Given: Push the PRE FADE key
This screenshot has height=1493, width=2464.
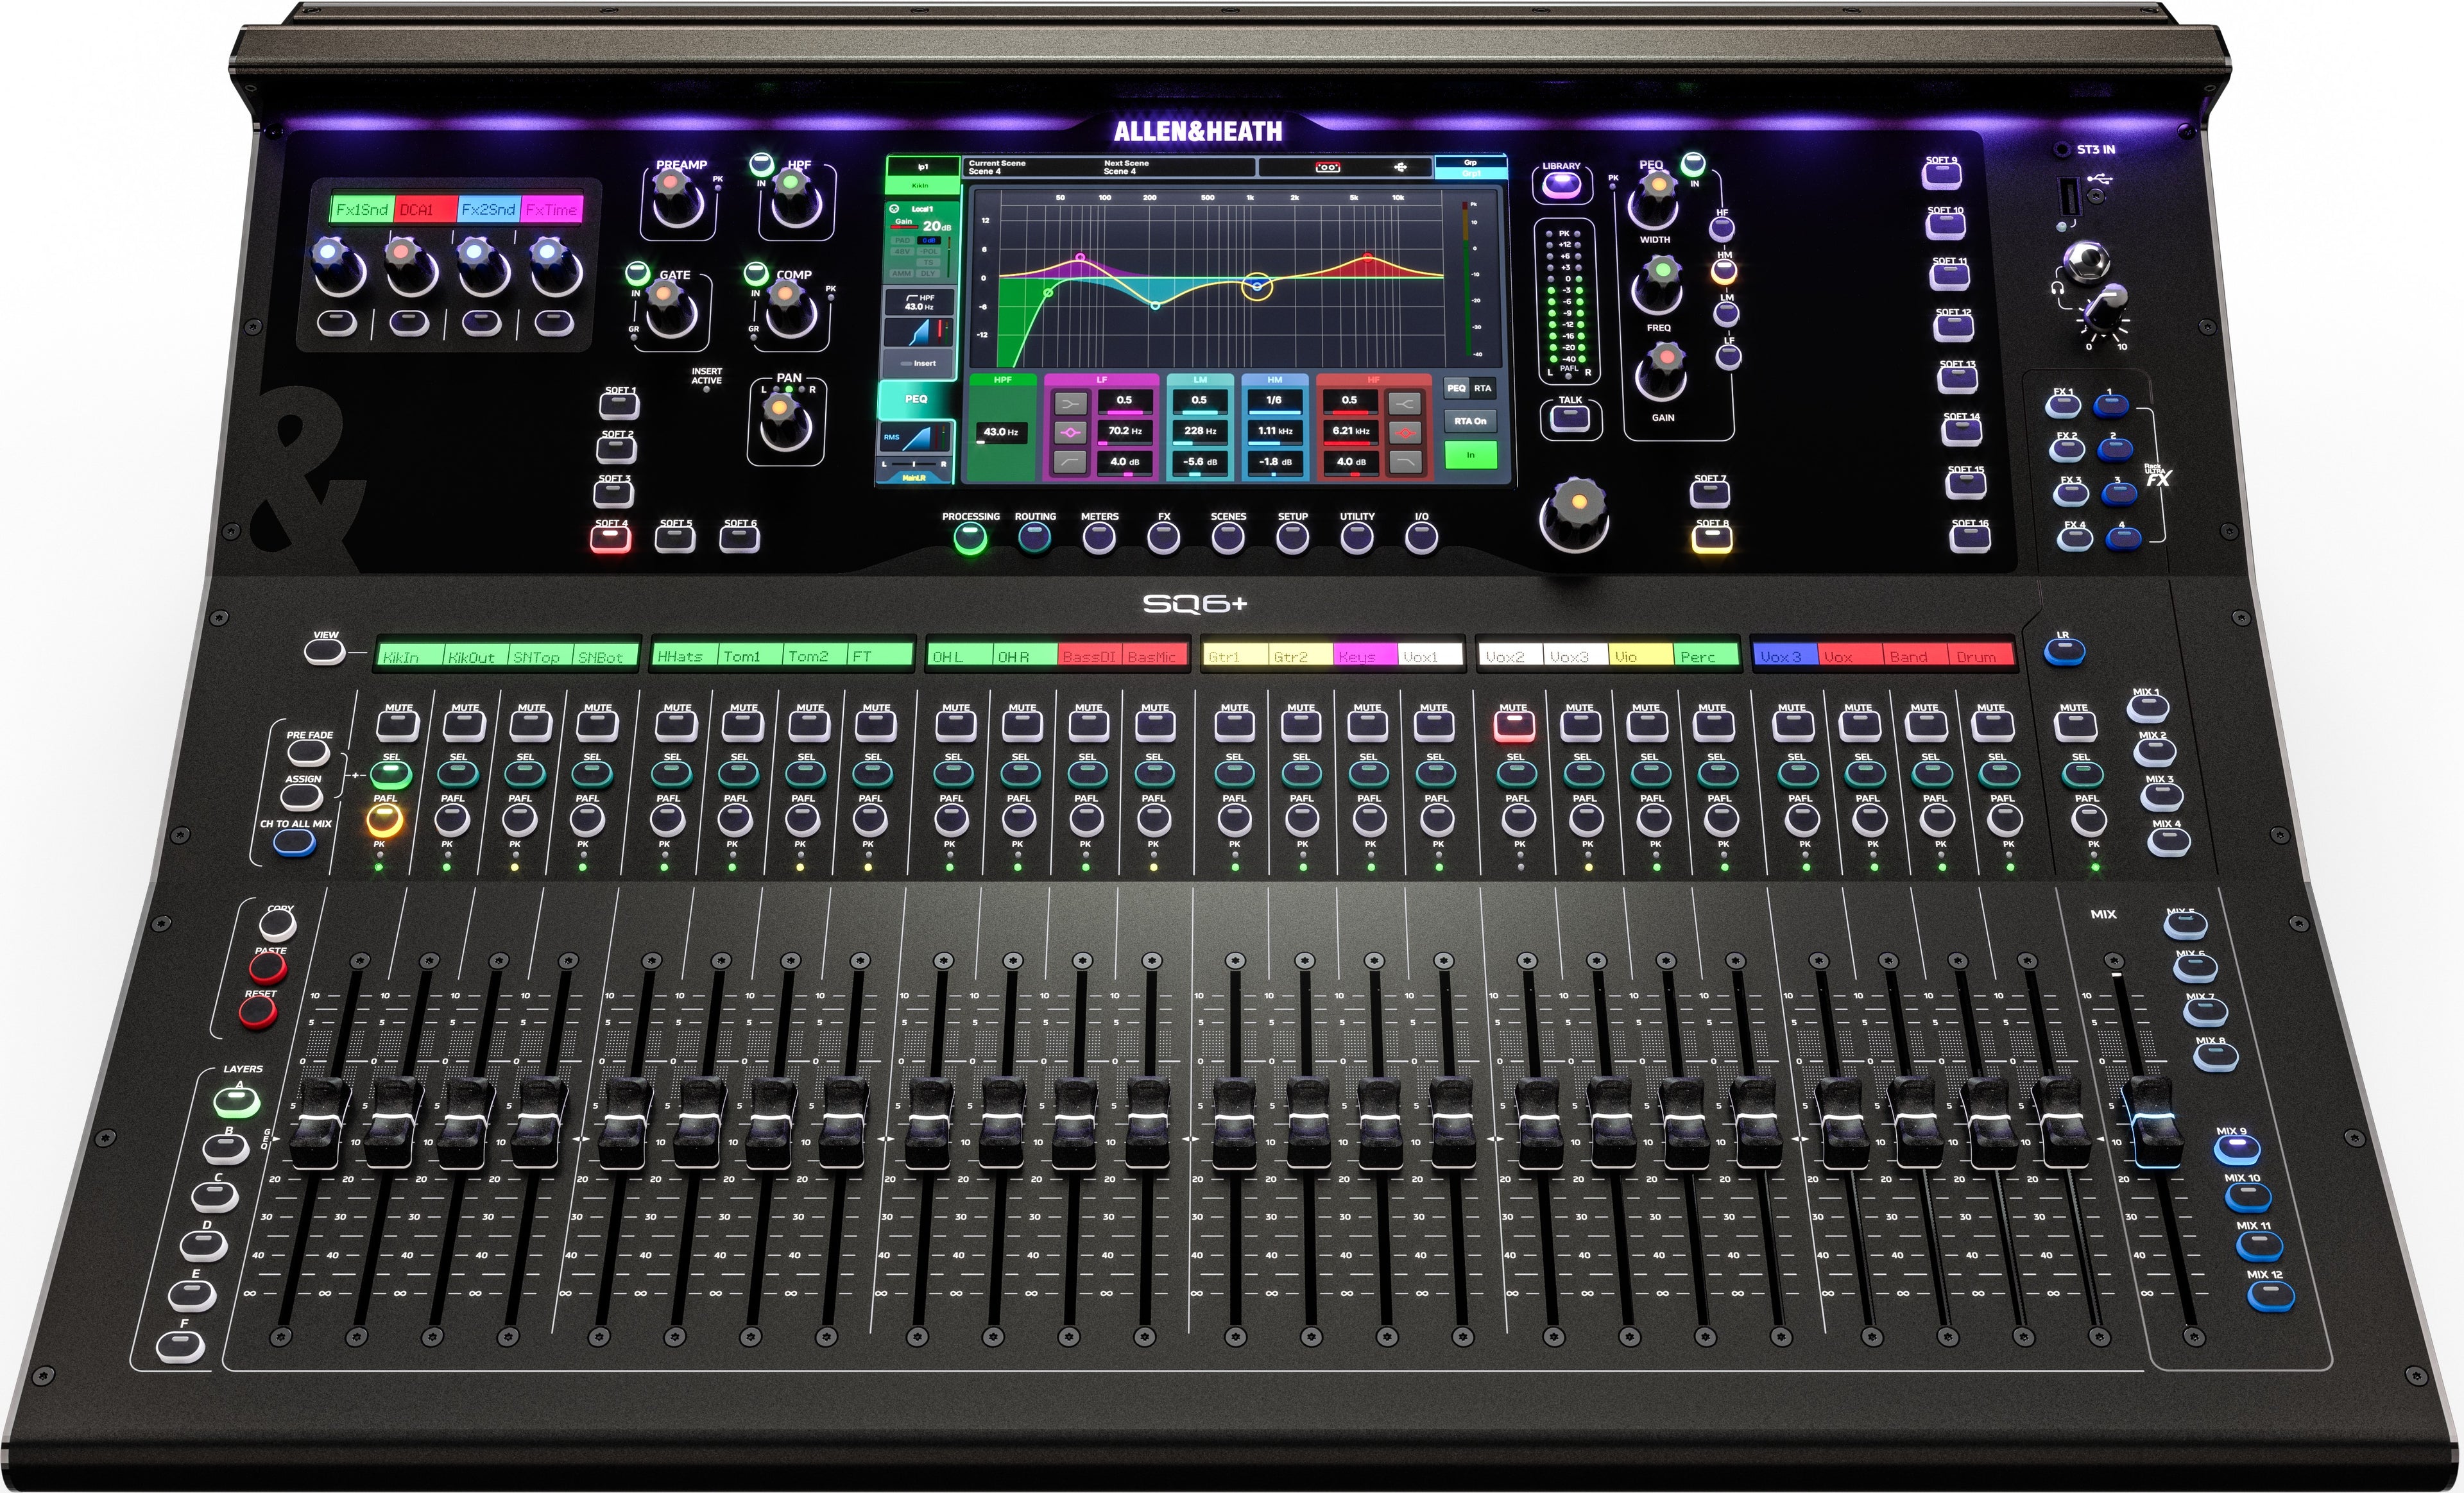Looking at the screenshot, I should pos(308,753).
